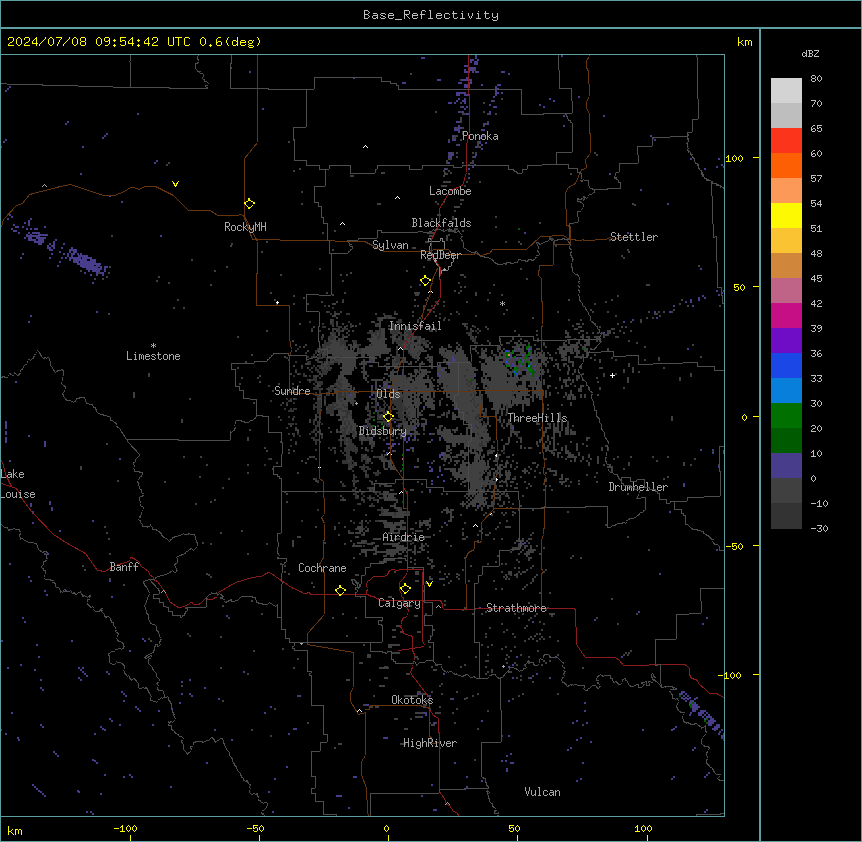The image size is (862, 842).
Task: Pick the yellow diamond marker between Olds and Didsbury
Action: pyautogui.click(x=389, y=417)
